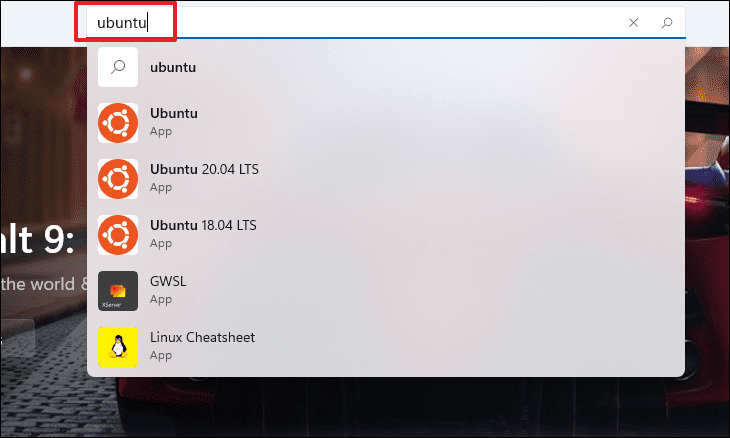Clear the search text with X icon
Viewport: 730px width, 438px height.
633,22
